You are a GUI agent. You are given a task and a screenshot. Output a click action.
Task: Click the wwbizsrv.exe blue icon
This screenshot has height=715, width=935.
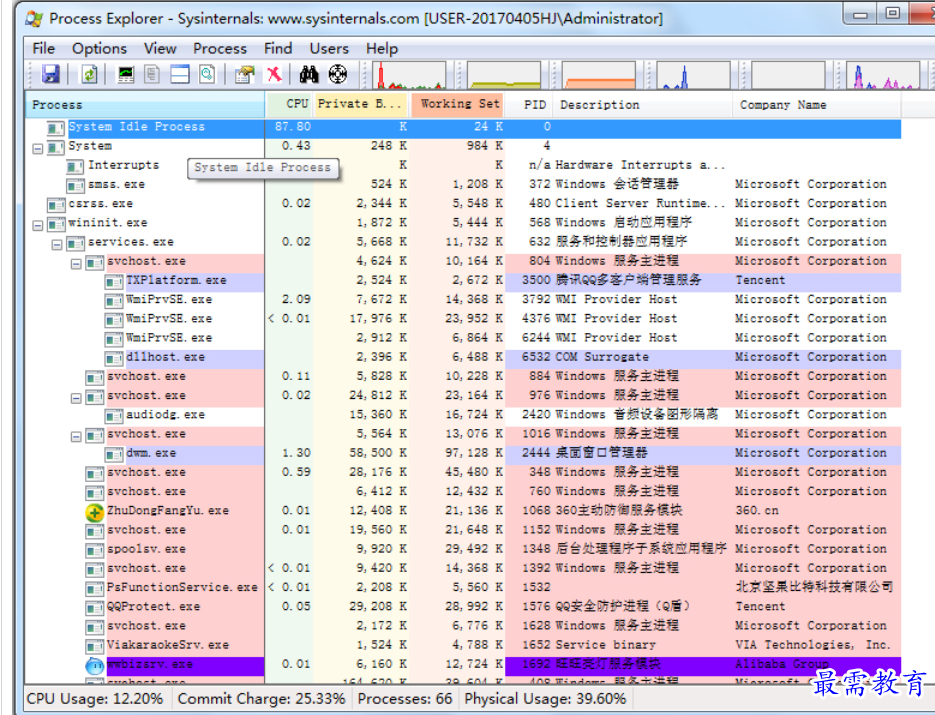tap(94, 666)
